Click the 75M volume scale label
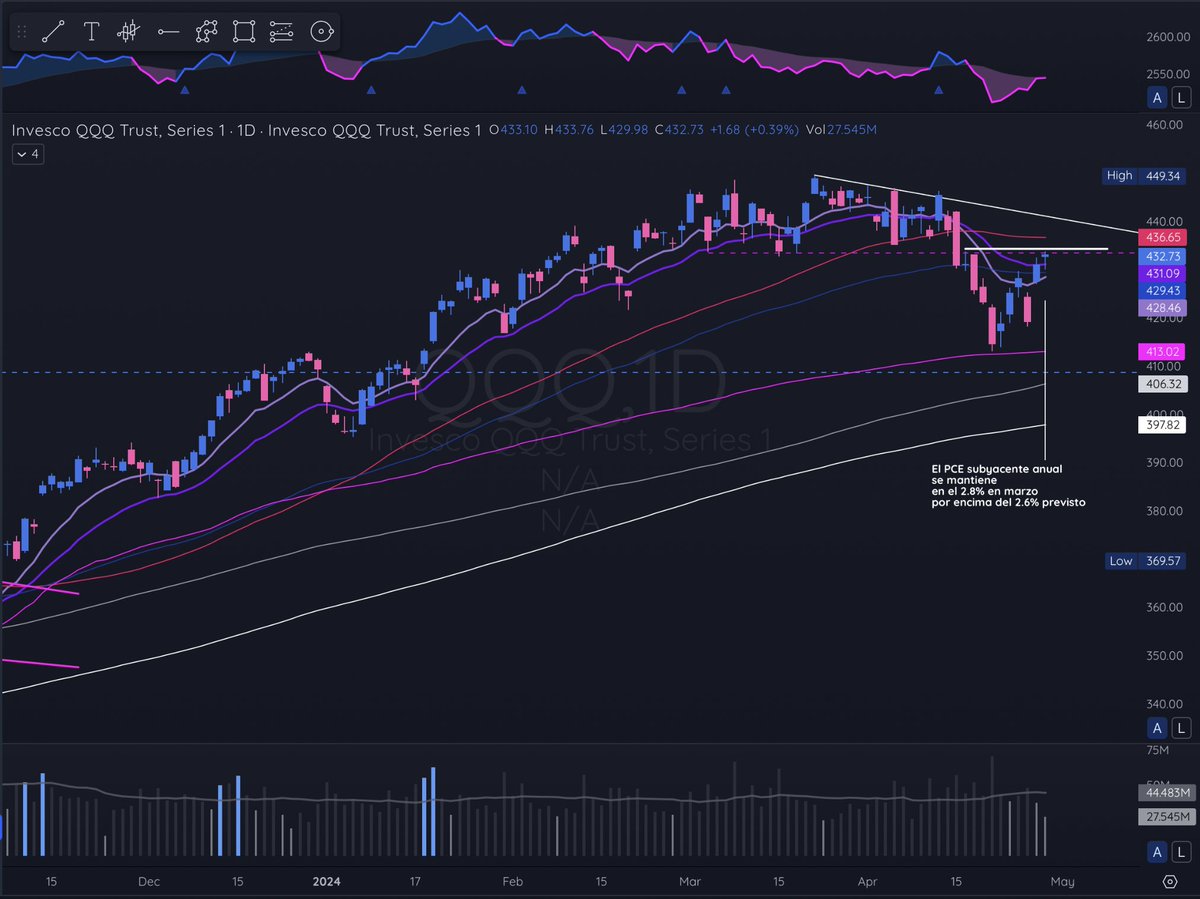 (1157, 750)
